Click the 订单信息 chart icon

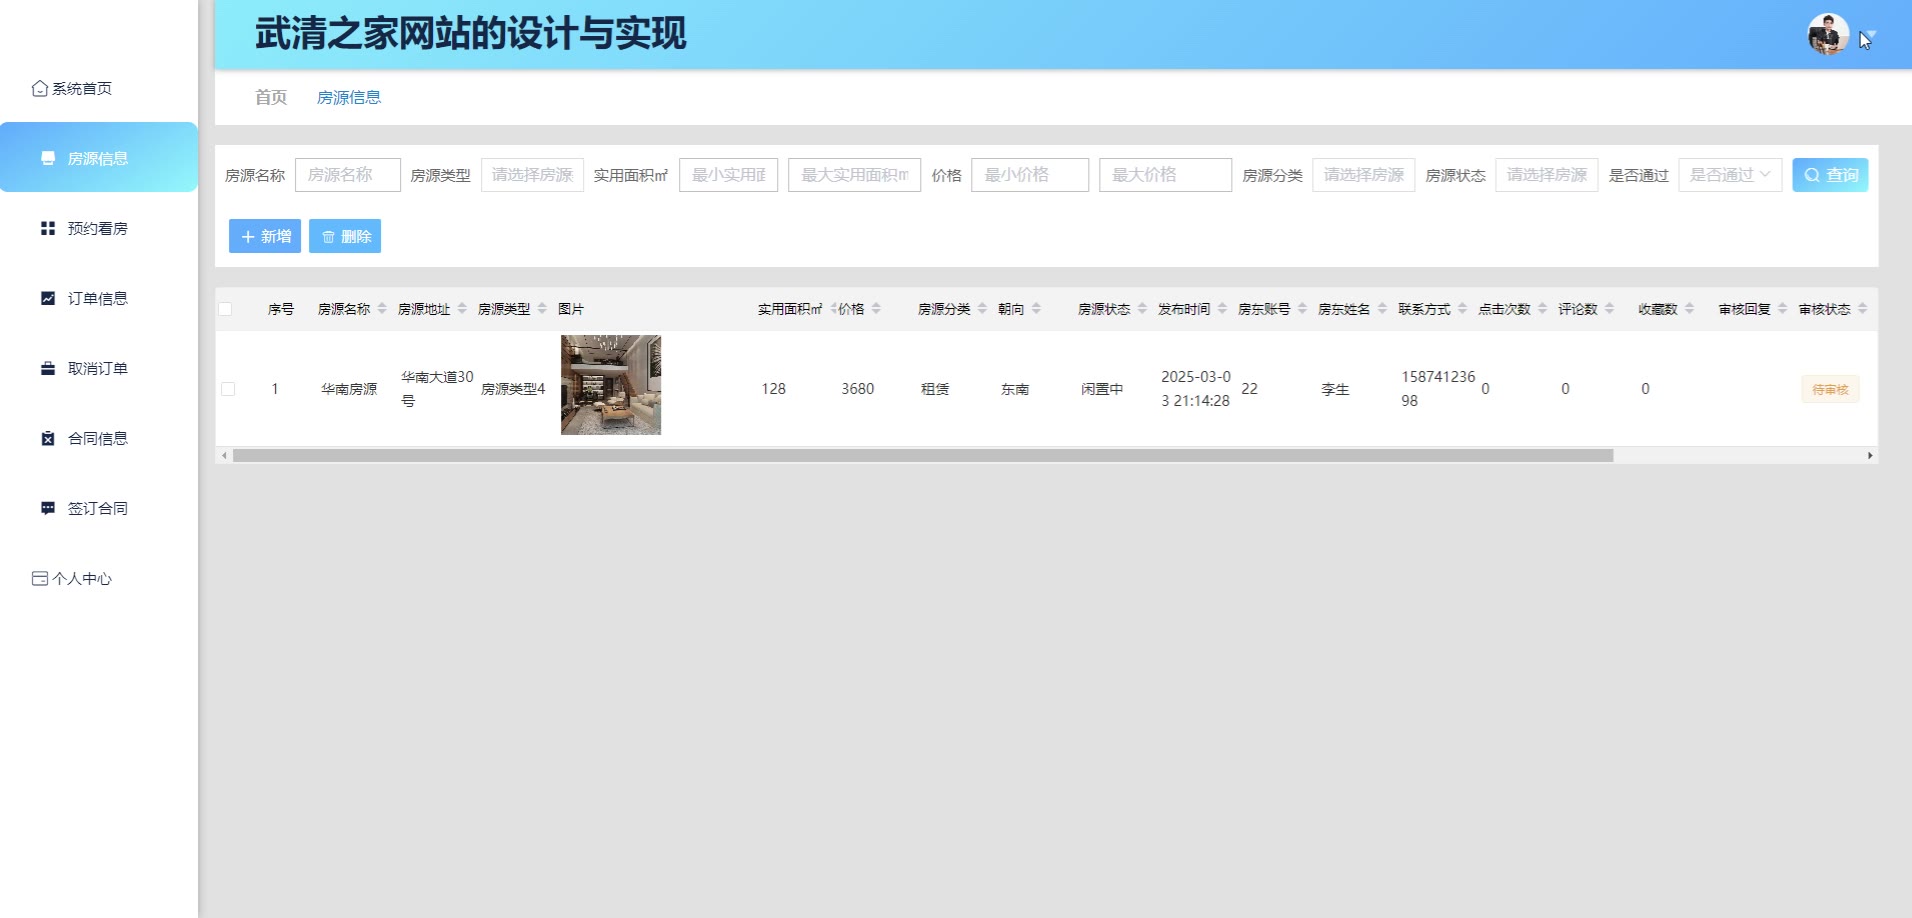tap(47, 299)
